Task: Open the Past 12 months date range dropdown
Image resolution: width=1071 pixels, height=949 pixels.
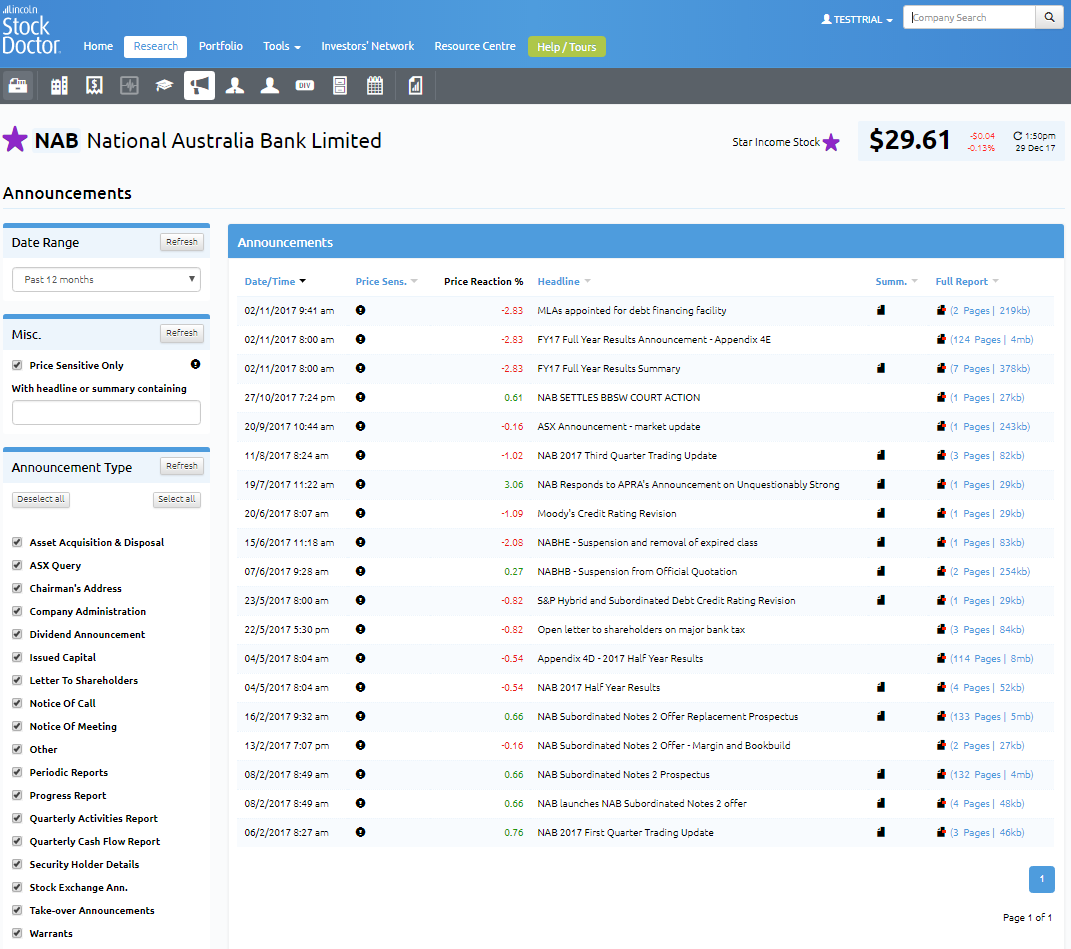Action: pyautogui.click(x=107, y=279)
